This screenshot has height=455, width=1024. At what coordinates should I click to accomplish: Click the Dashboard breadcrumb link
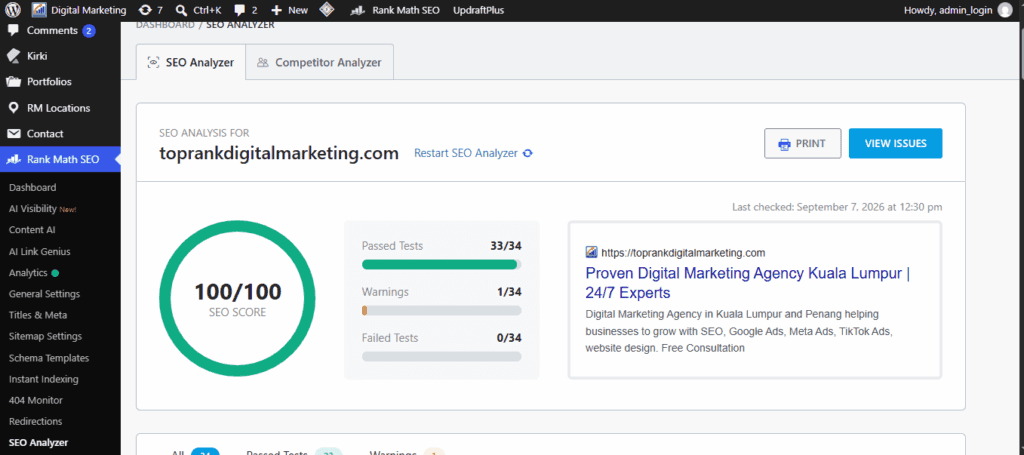coord(165,25)
